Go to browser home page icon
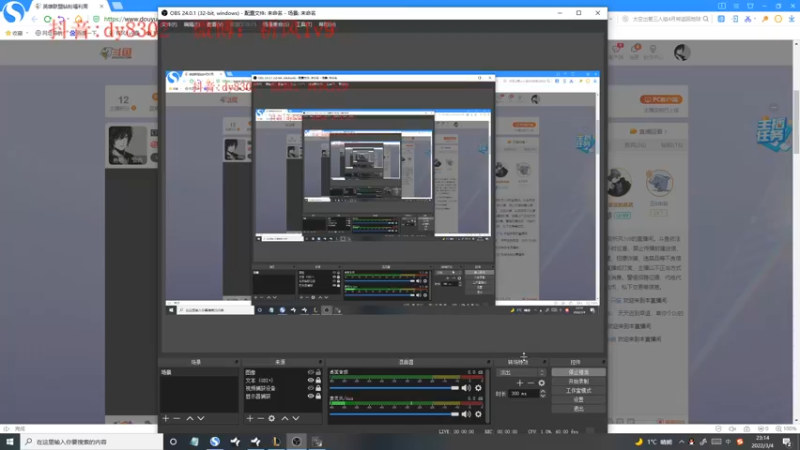Screen dimensions: 800x450 pyautogui.click(x=79, y=19)
